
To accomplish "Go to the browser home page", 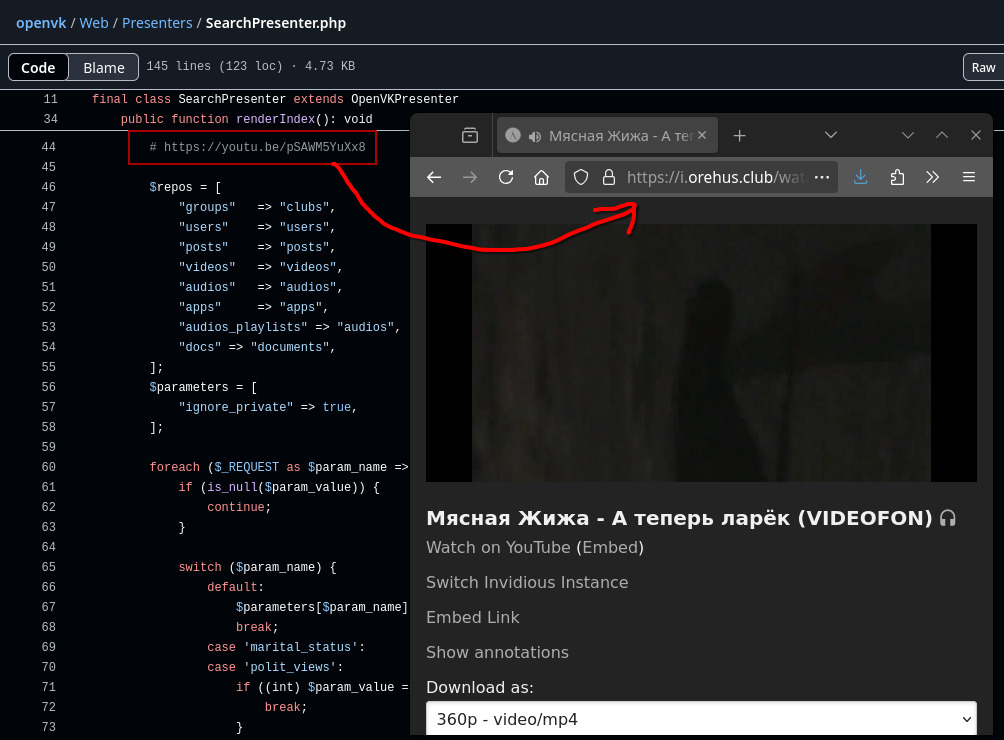I will pyautogui.click(x=541, y=177).
